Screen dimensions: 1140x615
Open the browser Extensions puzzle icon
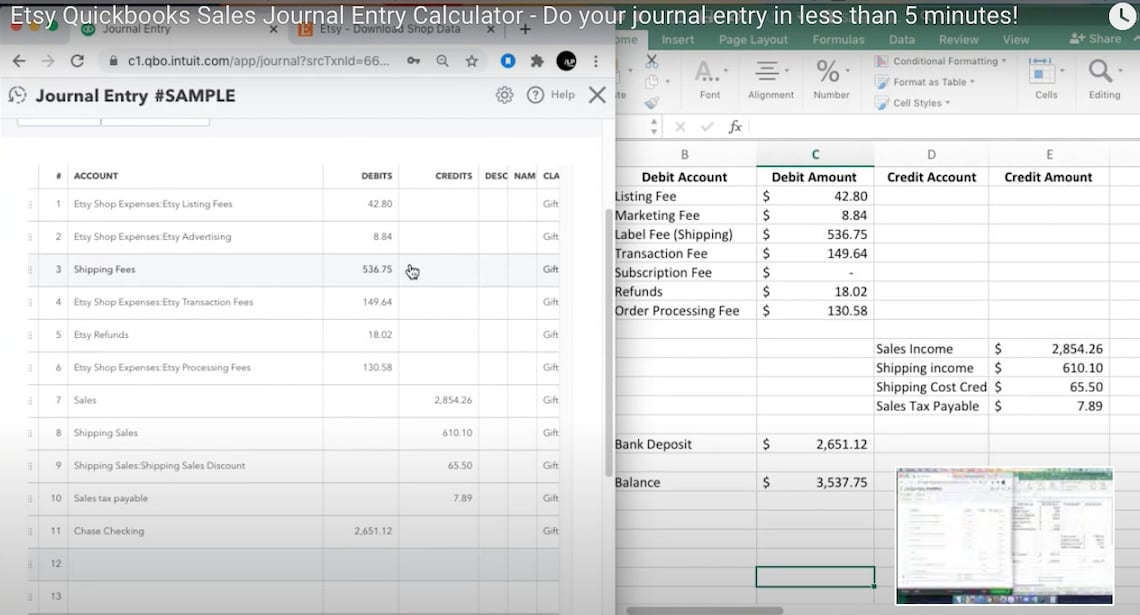pos(539,60)
